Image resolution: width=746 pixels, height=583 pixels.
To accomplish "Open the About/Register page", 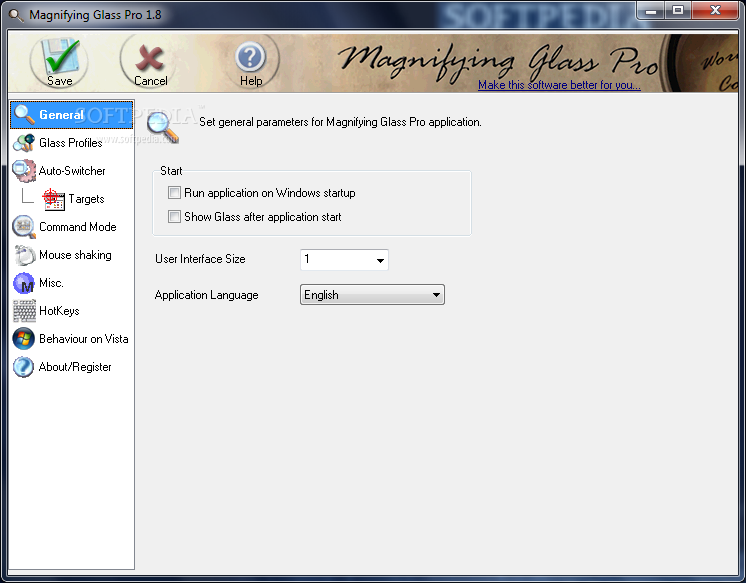I will (75, 367).
